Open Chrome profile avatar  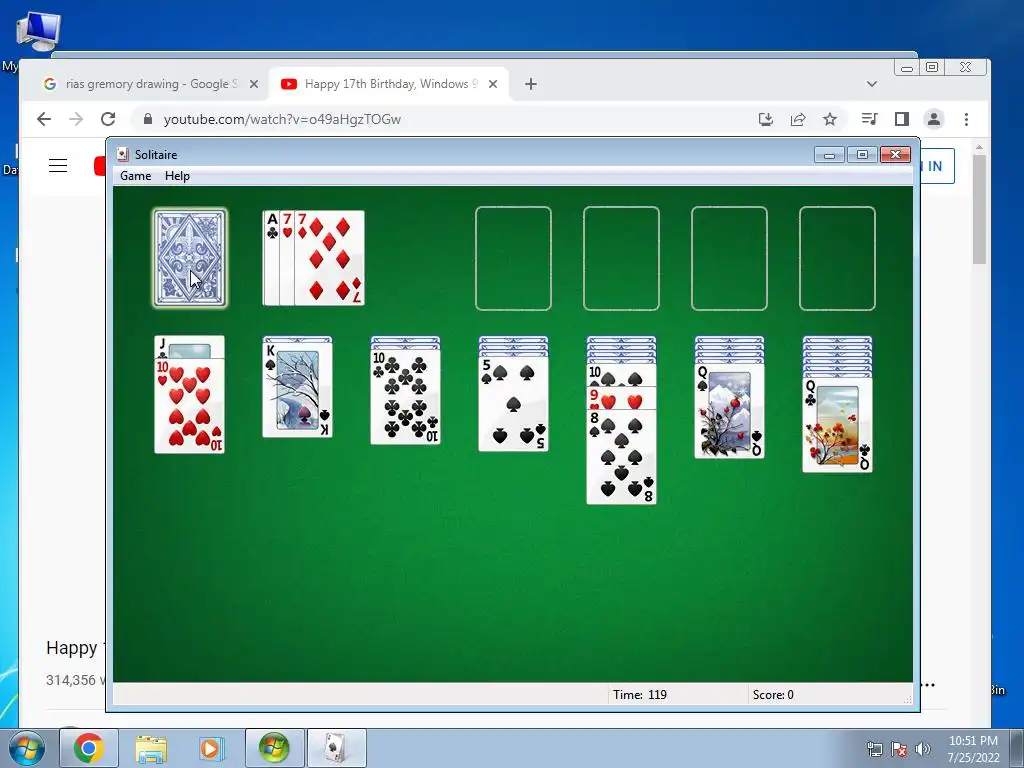(934, 119)
